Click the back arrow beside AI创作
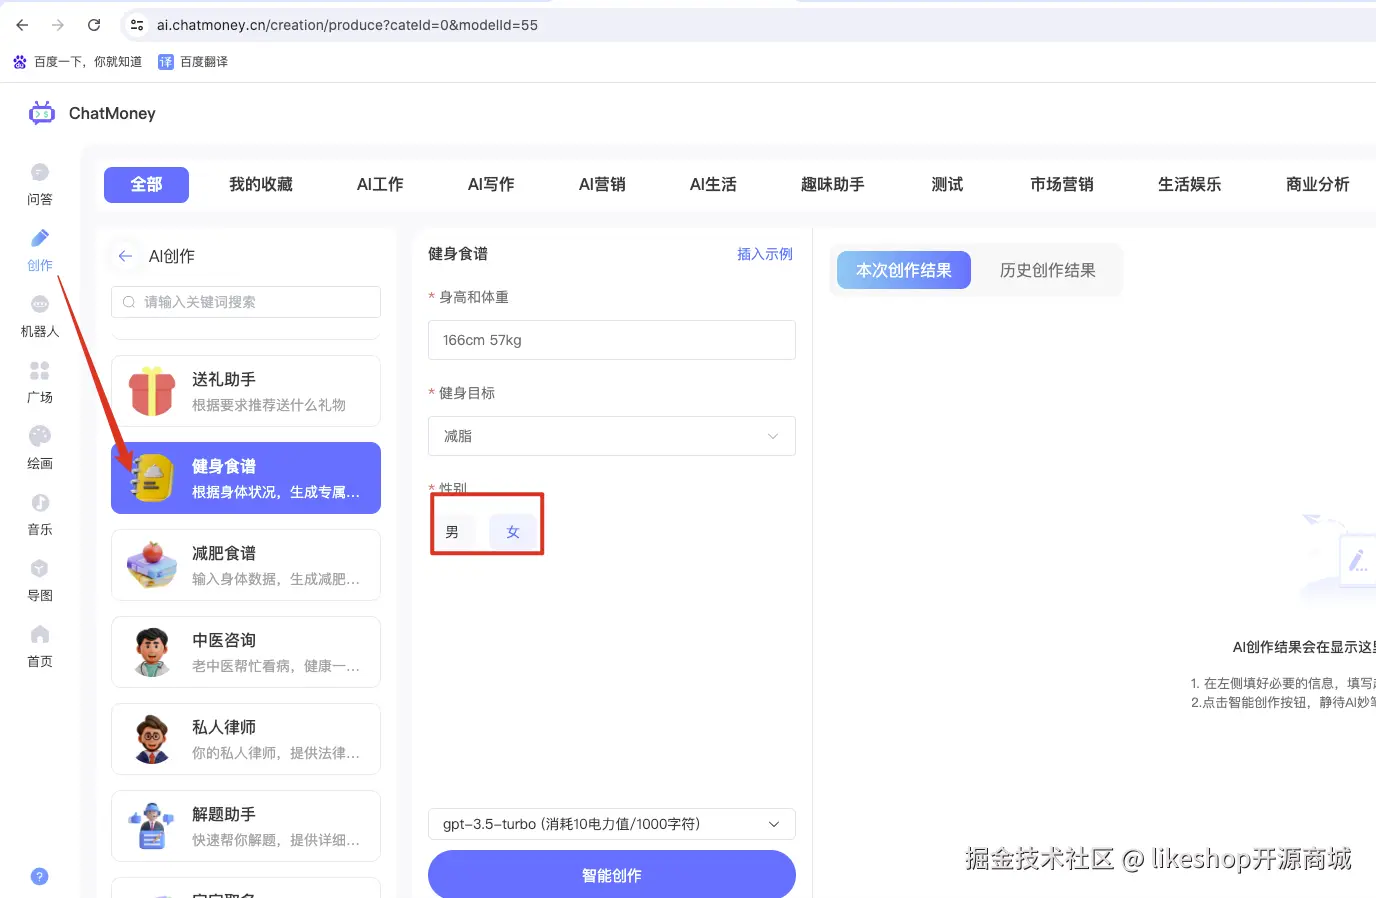This screenshot has width=1376, height=898. [125, 256]
